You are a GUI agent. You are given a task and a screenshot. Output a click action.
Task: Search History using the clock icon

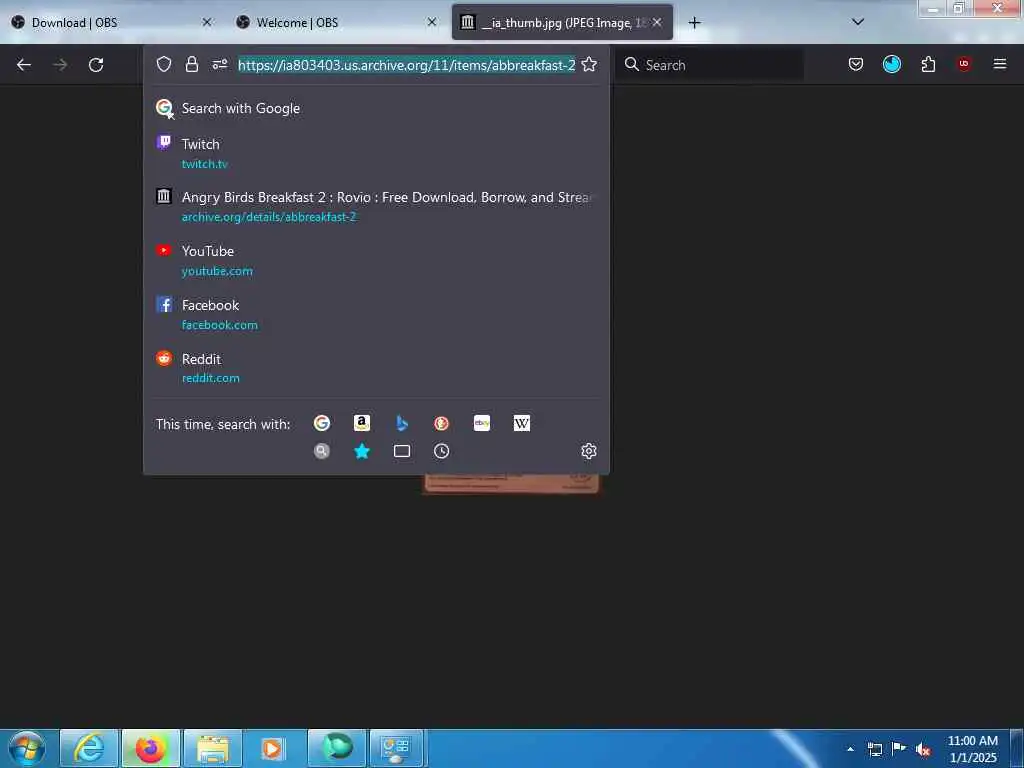click(x=441, y=451)
